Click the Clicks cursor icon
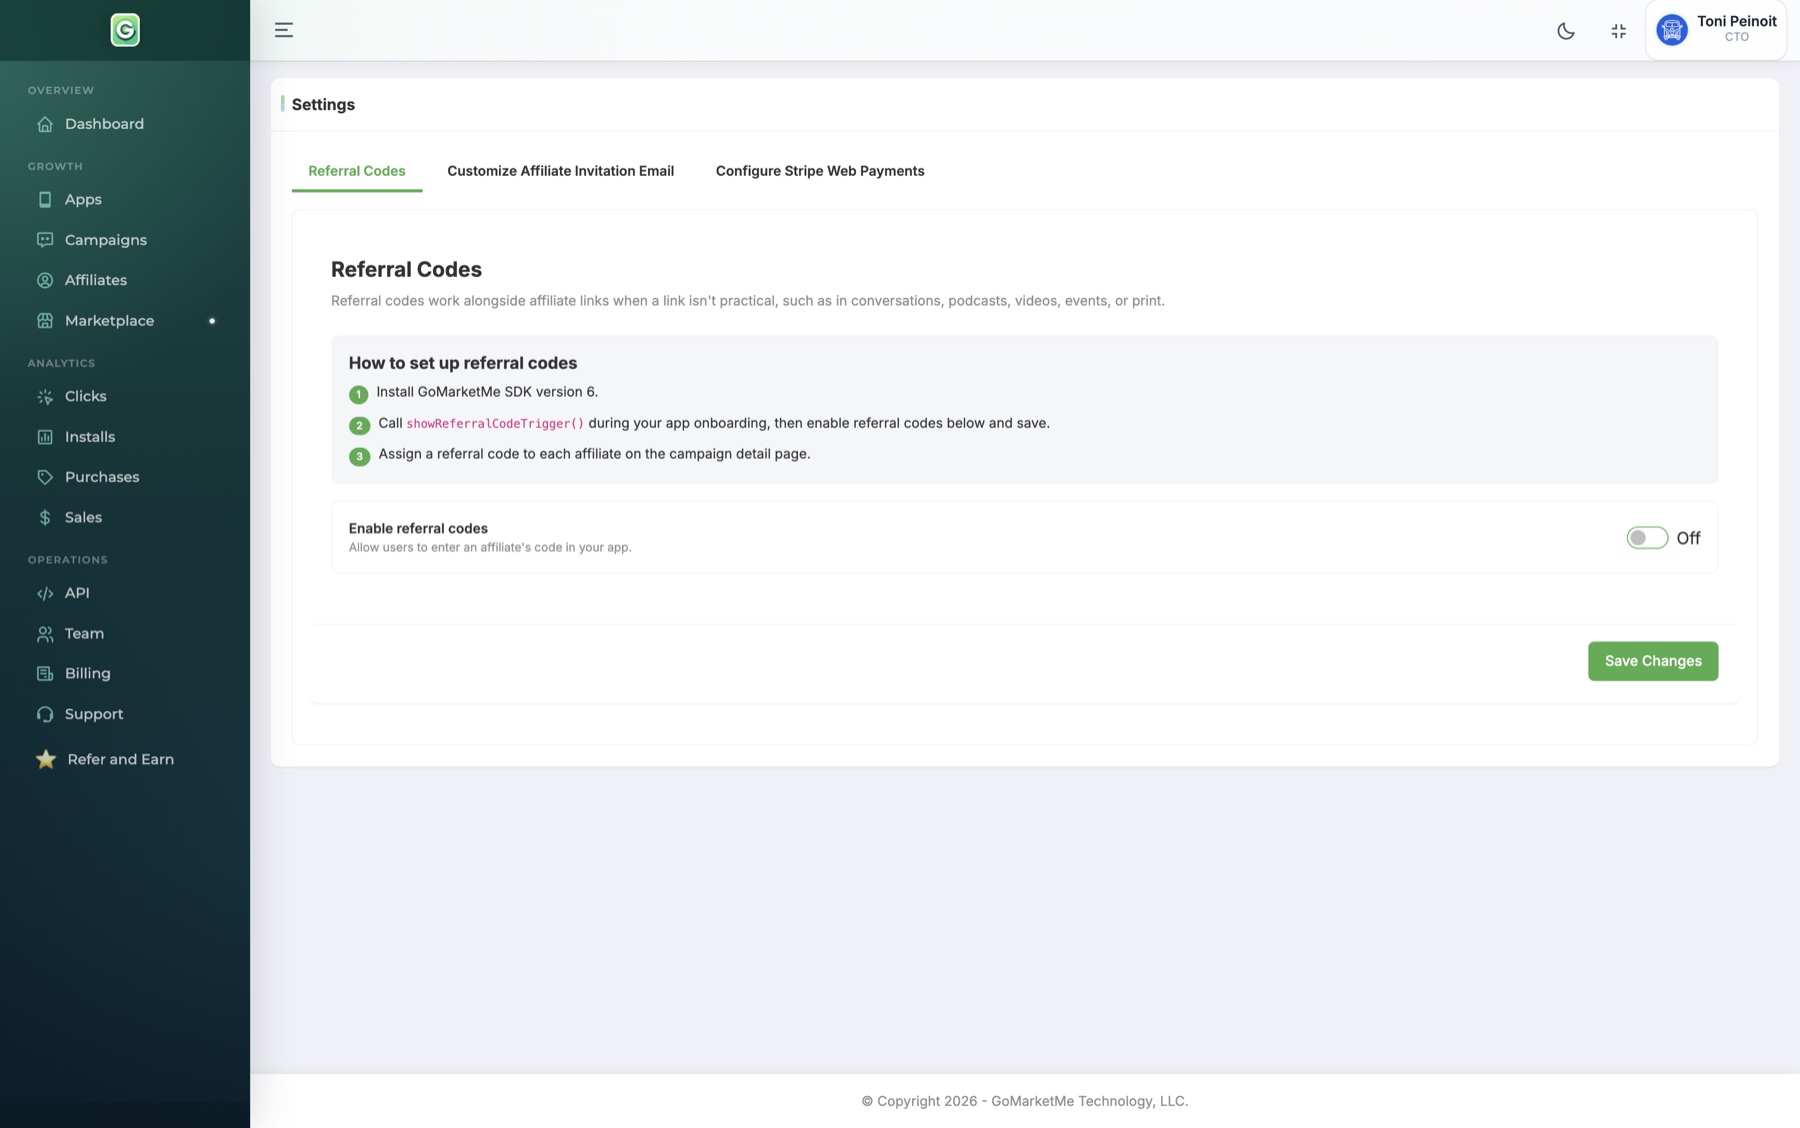 click(45, 397)
